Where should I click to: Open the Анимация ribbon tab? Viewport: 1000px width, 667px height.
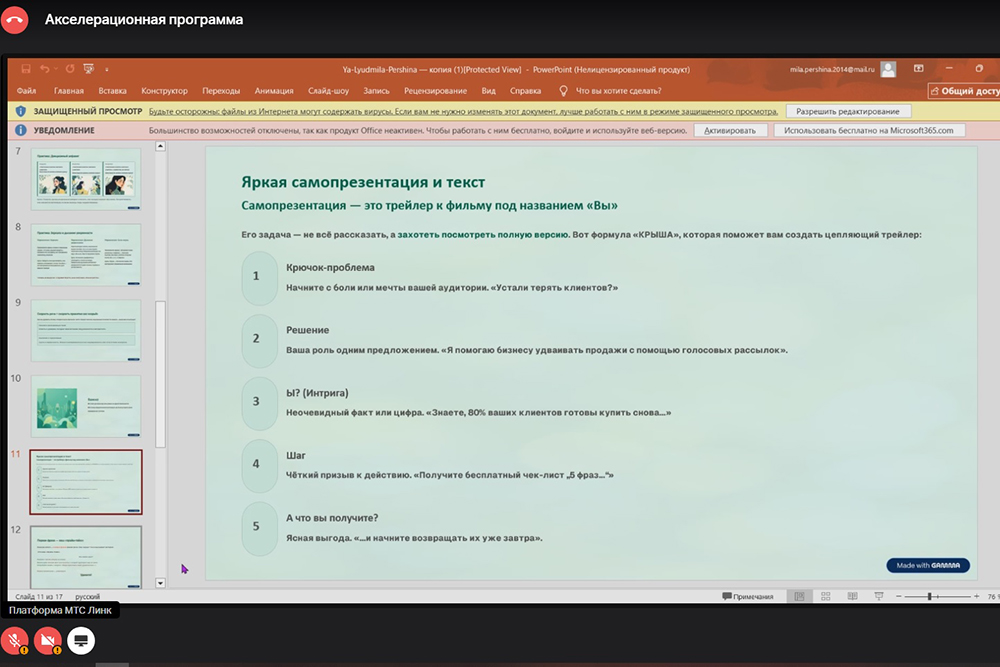pos(274,91)
